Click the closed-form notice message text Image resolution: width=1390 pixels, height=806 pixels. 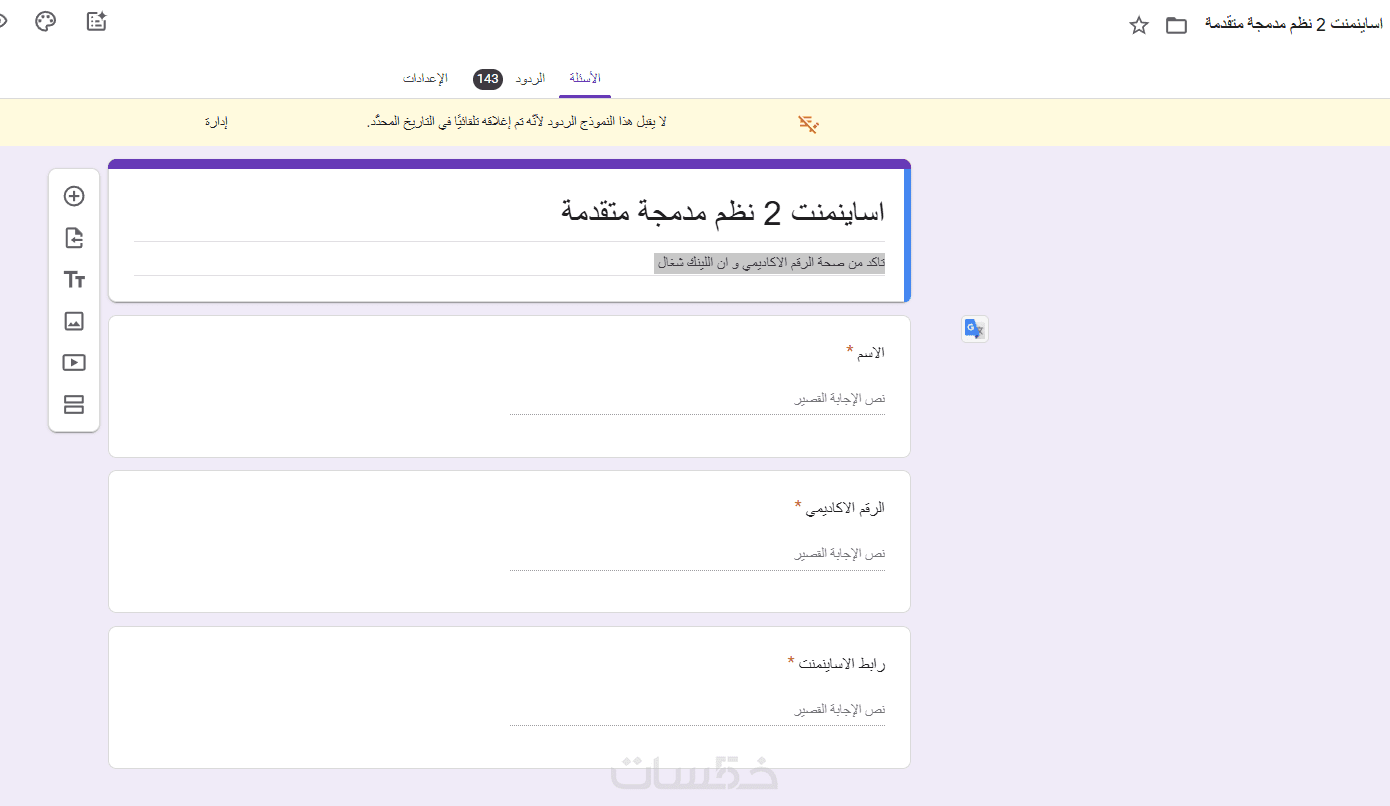pos(517,122)
